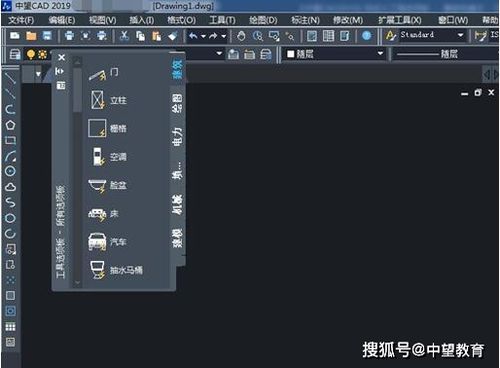500x368 pixels.
Task: Click the Cut scissors icon
Action: (x=124, y=35)
